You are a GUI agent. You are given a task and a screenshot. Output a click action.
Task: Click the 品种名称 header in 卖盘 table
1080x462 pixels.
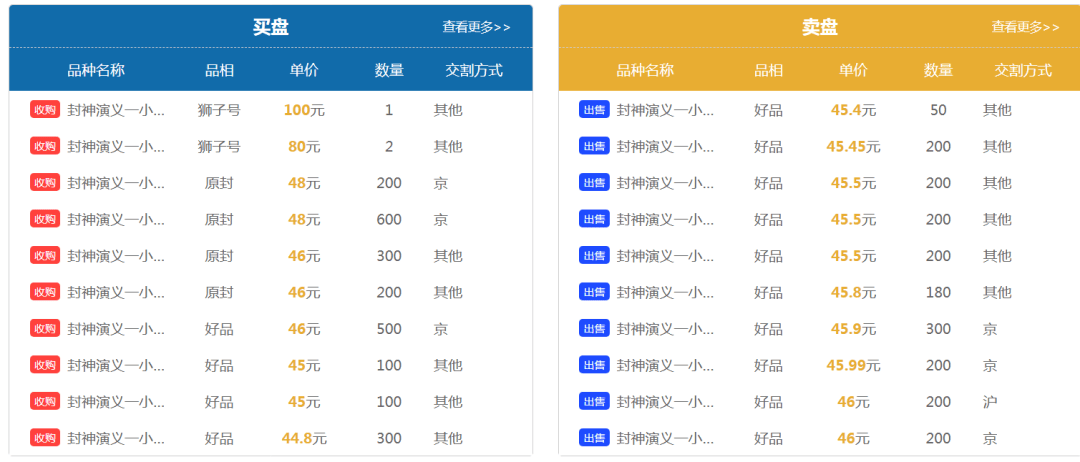[645, 70]
